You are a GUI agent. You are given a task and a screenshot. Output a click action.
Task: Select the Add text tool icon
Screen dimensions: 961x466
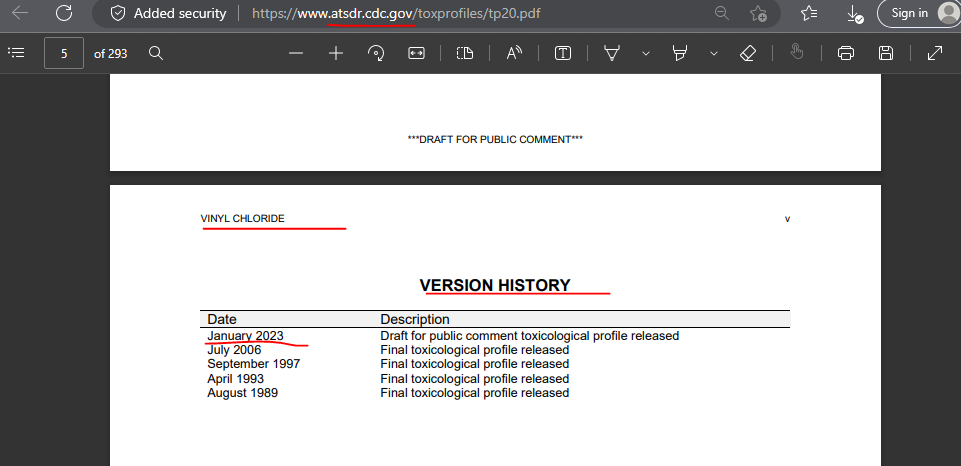click(563, 53)
